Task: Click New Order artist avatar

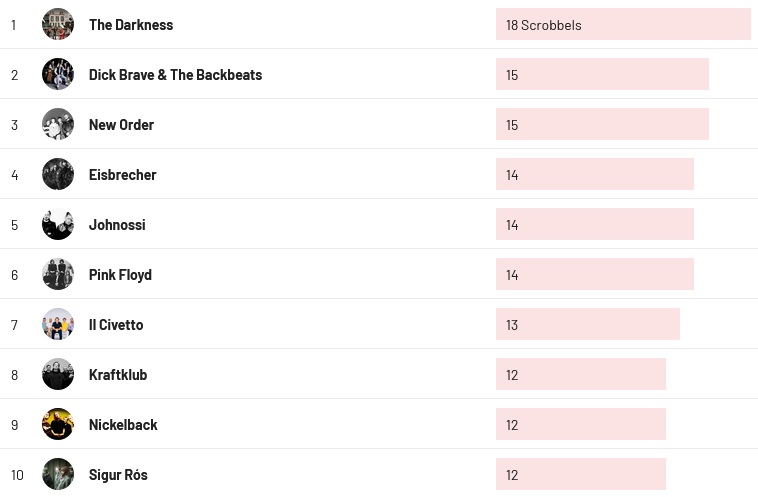Action: [58, 124]
